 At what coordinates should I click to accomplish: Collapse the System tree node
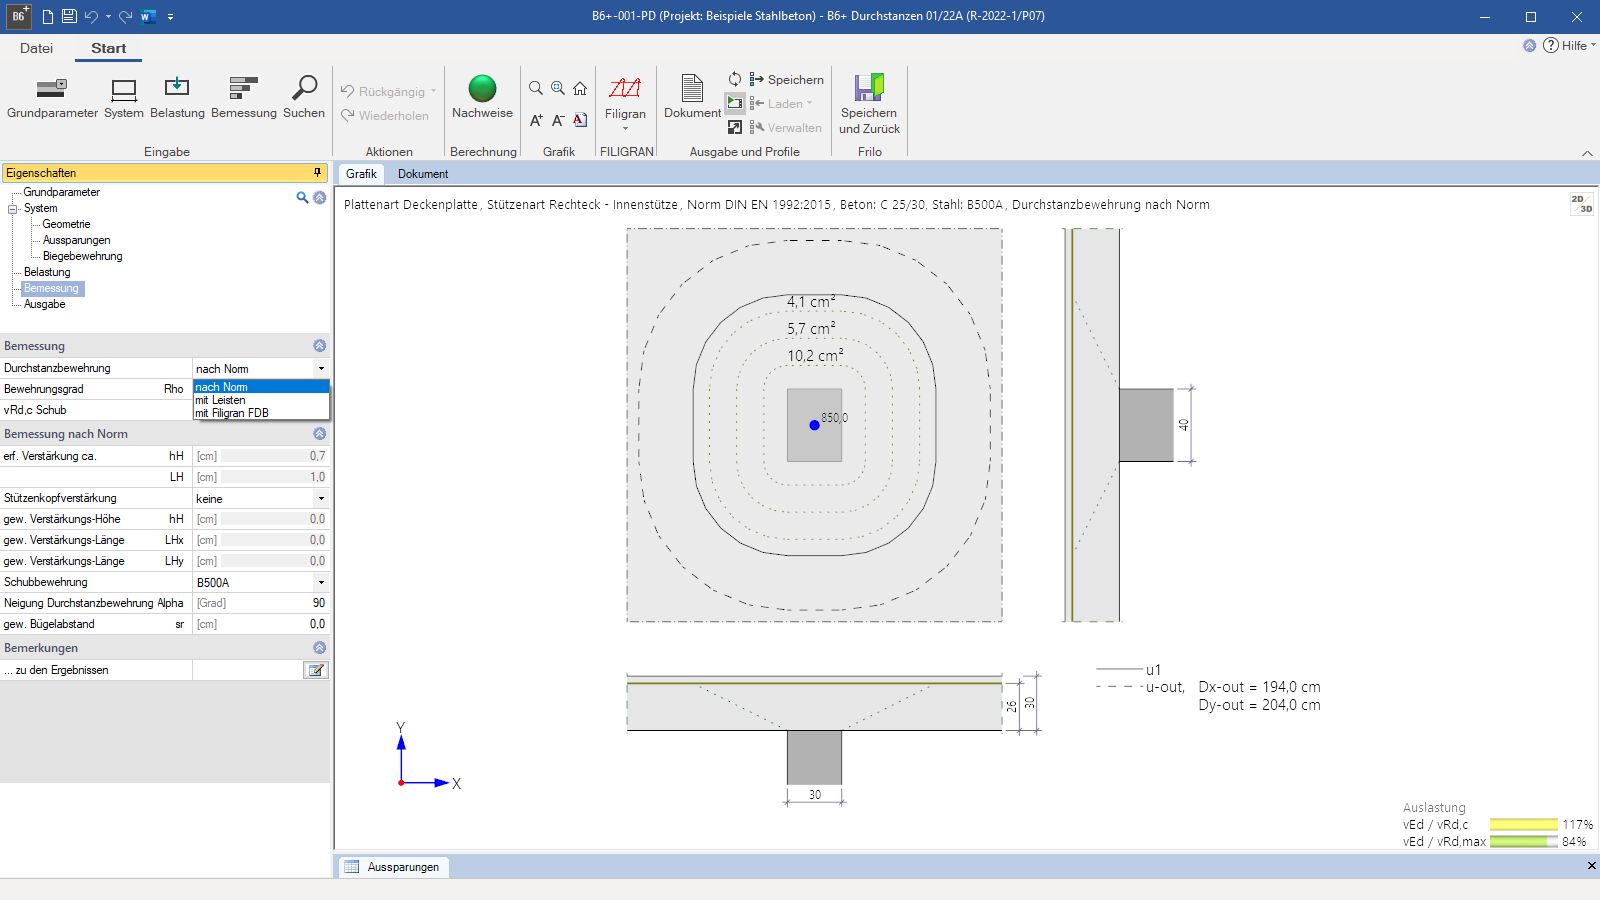point(13,209)
